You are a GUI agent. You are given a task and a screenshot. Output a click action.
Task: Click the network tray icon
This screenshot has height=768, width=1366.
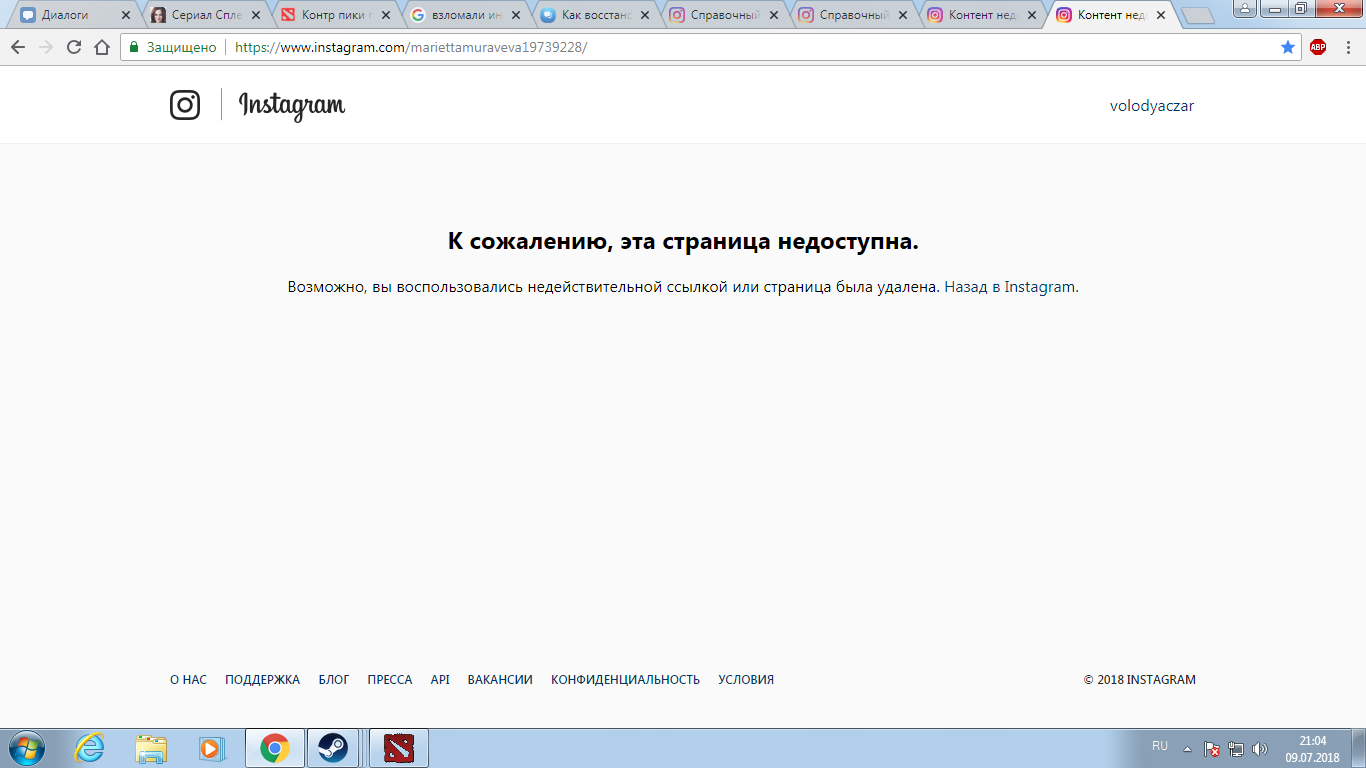point(1236,748)
